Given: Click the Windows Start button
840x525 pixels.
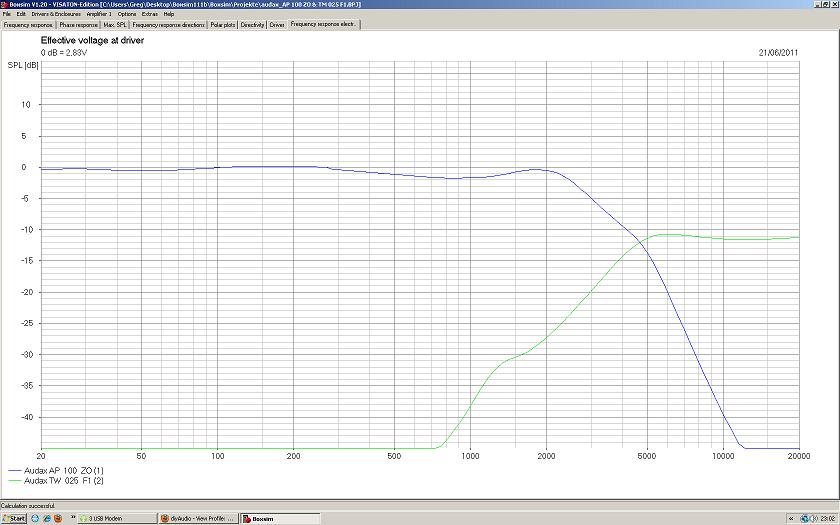Looking at the screenshot, I should [x=14, y=519].
